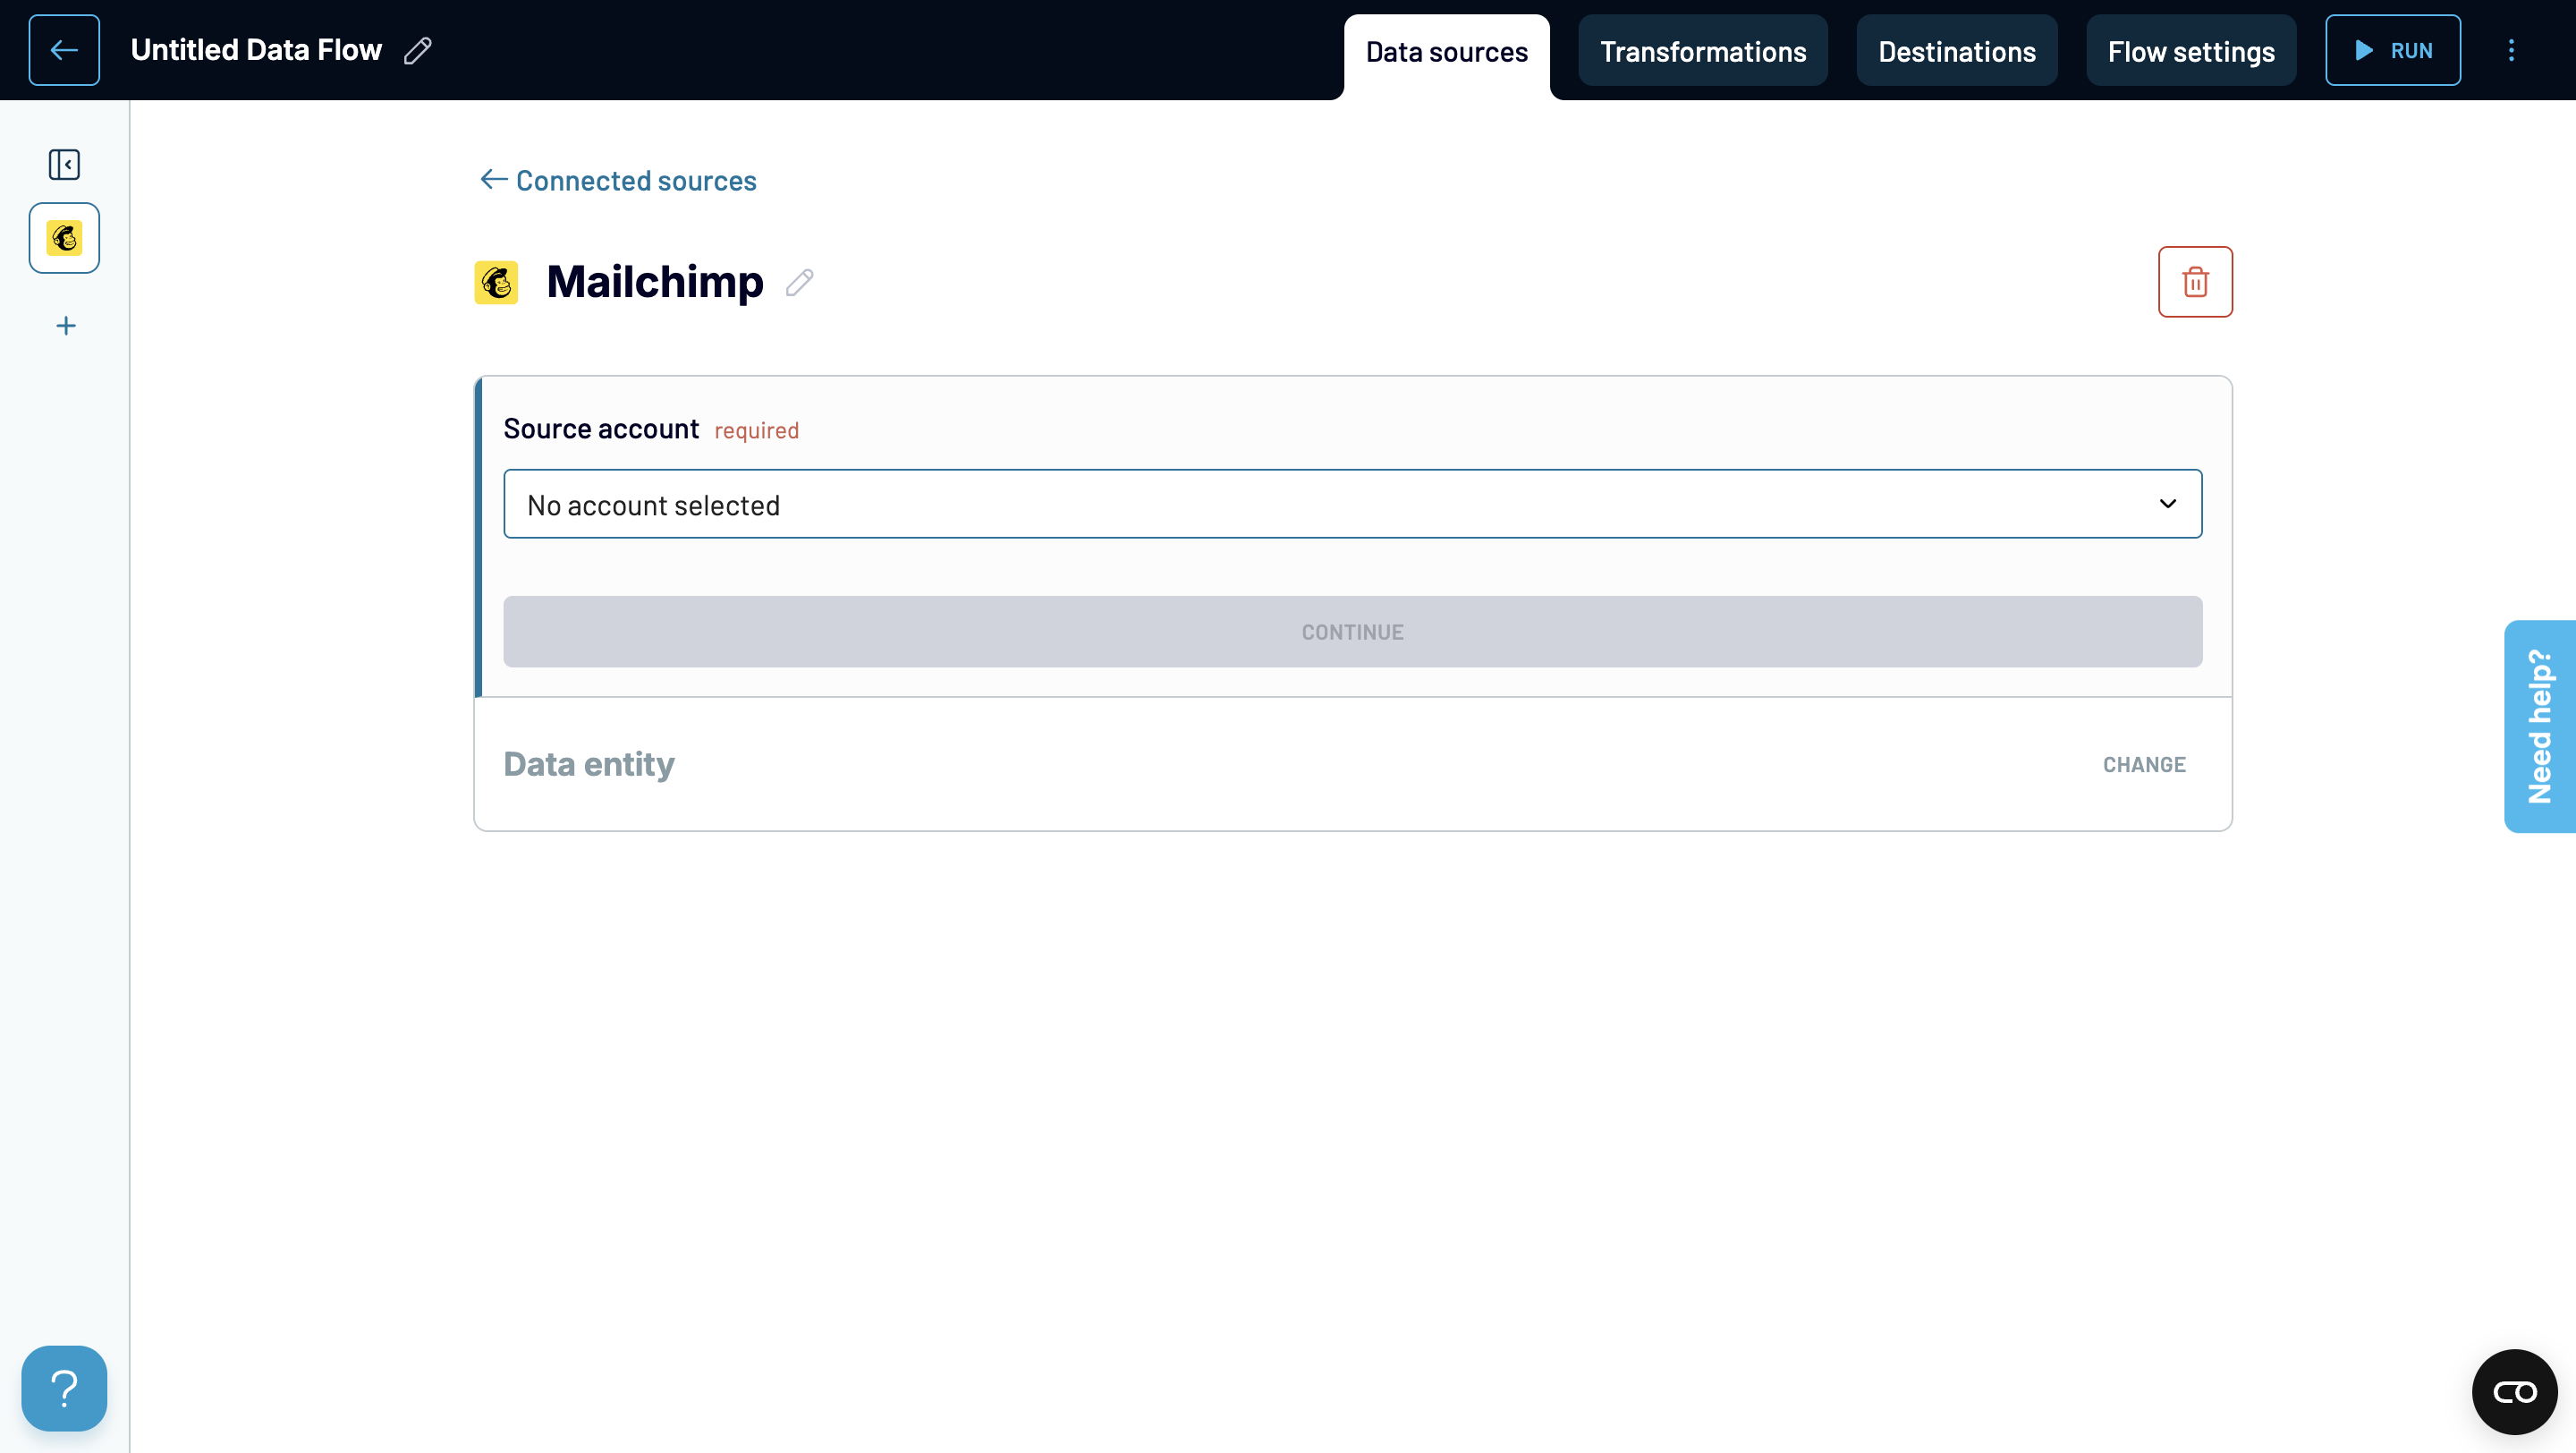Select the Mailchimp source in sidebar
Image resolution: width=2576 pixels, height=1453 pixels.
coord(64,238)
